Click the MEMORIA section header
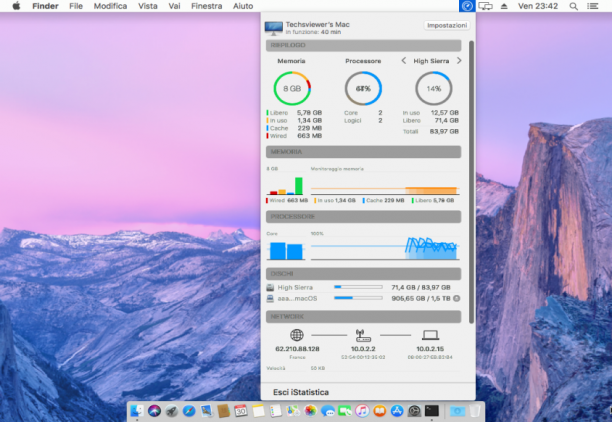612x422 pixels. click(363, 151)
